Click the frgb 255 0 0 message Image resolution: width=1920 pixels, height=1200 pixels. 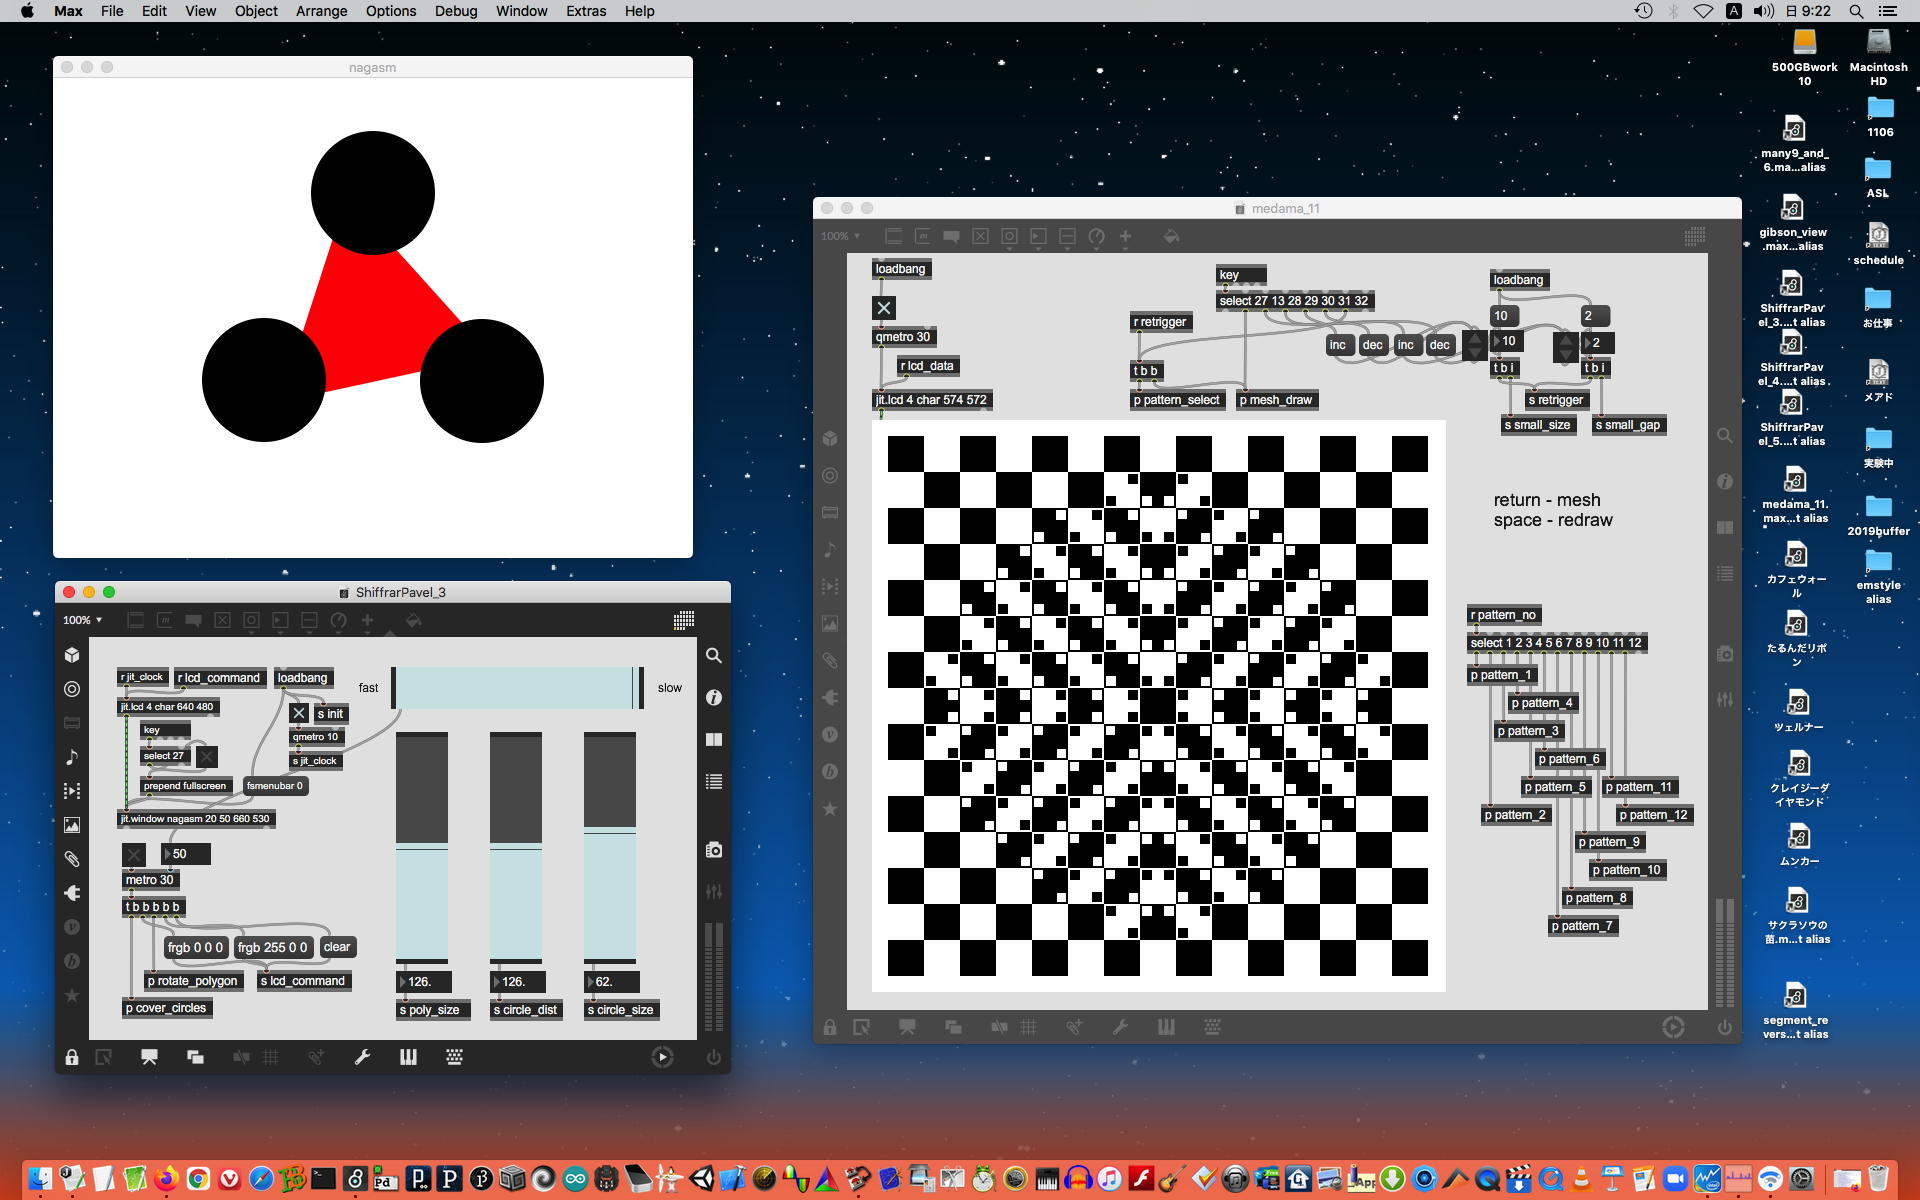272,947
